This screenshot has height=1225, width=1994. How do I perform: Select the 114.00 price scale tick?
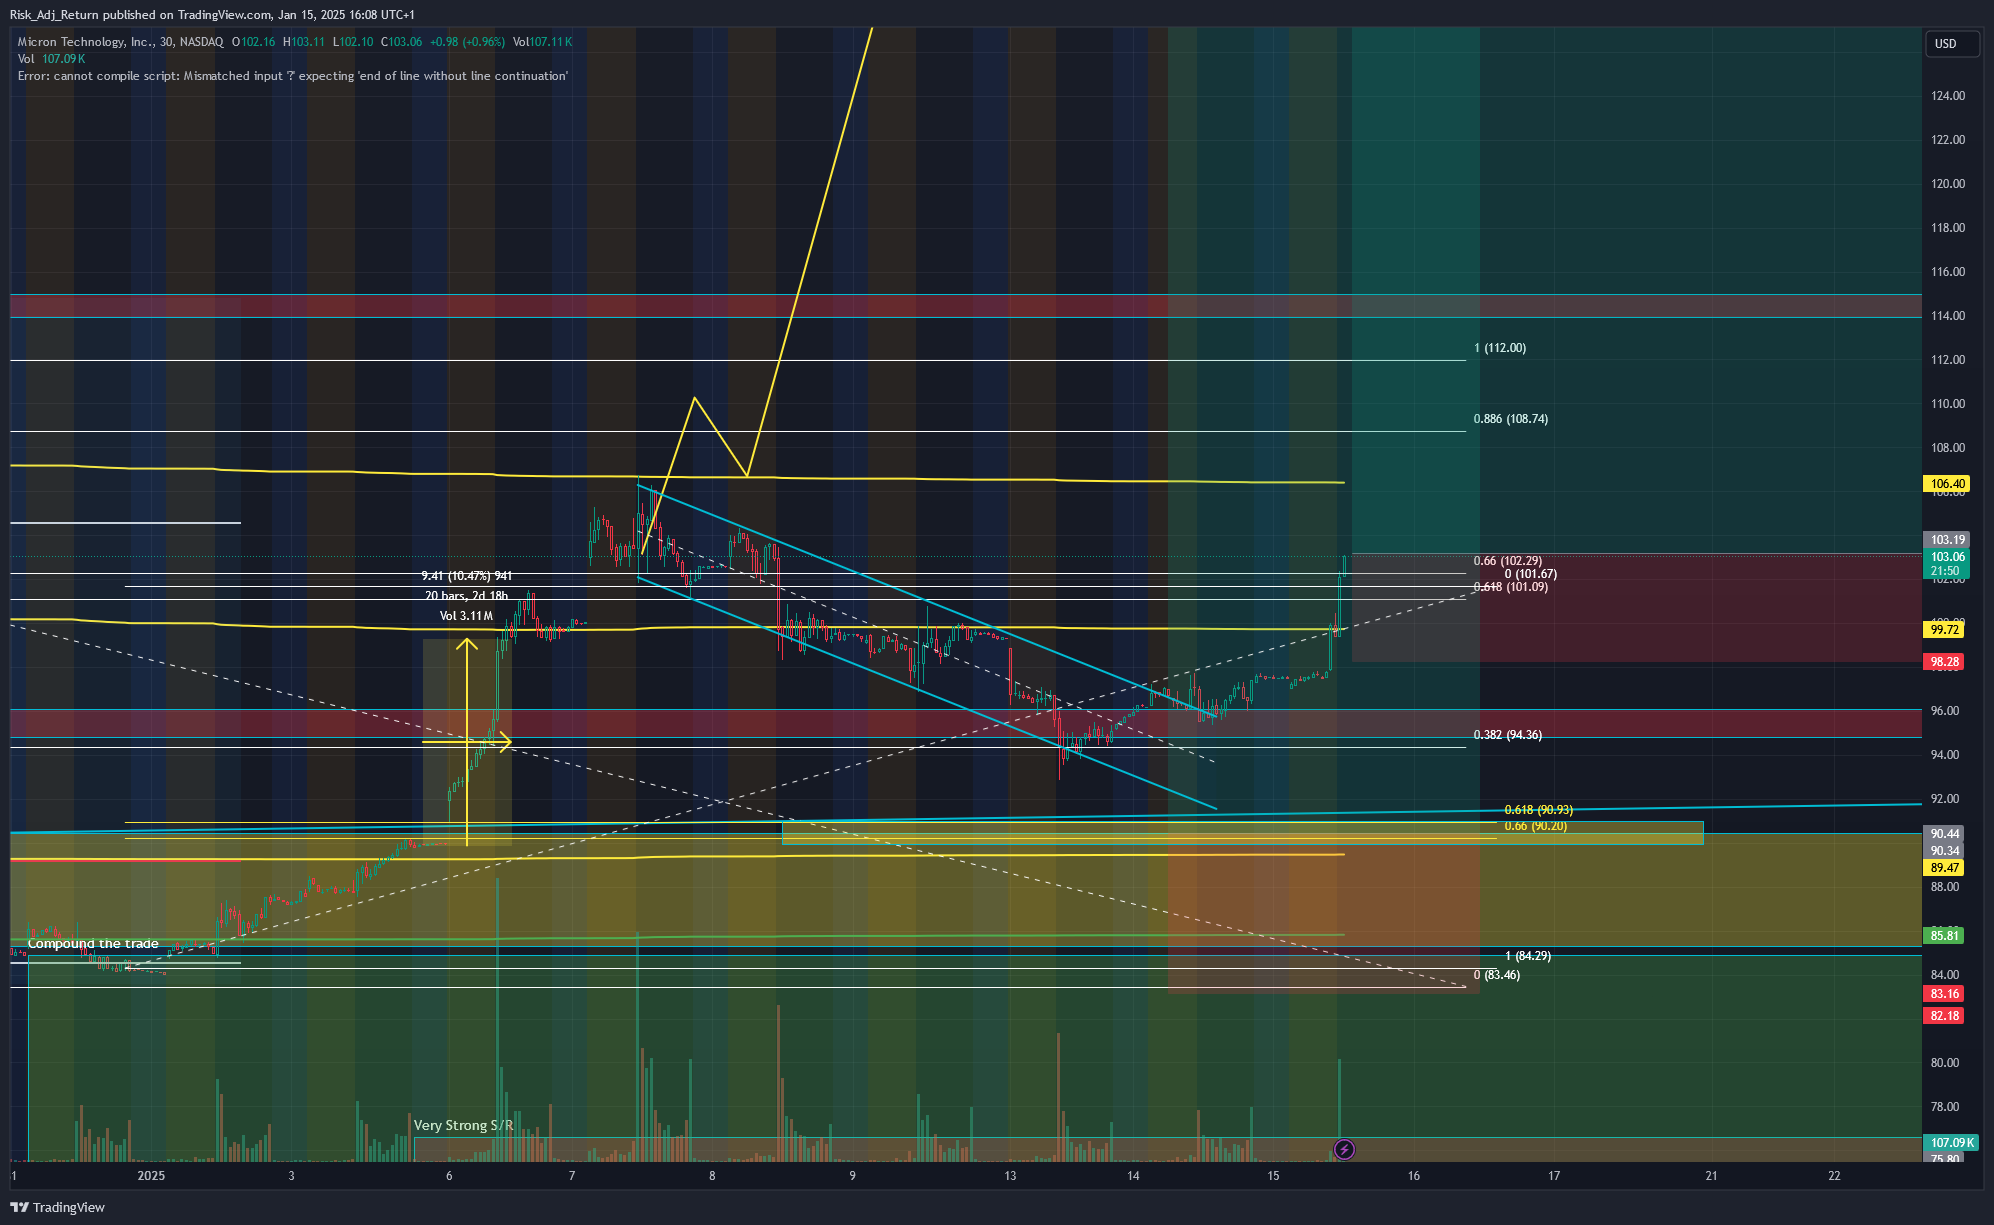click(x=1948, y=316)
